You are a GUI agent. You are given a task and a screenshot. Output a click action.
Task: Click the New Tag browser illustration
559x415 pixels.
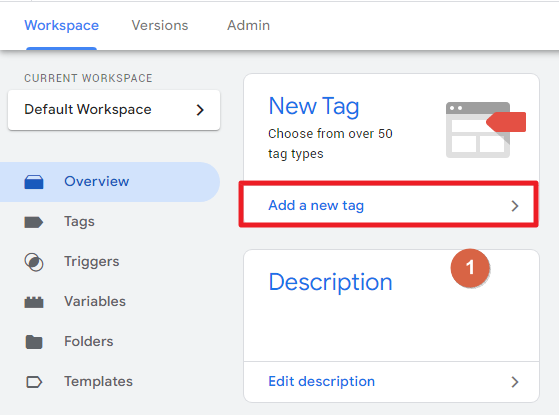(486, 130)
